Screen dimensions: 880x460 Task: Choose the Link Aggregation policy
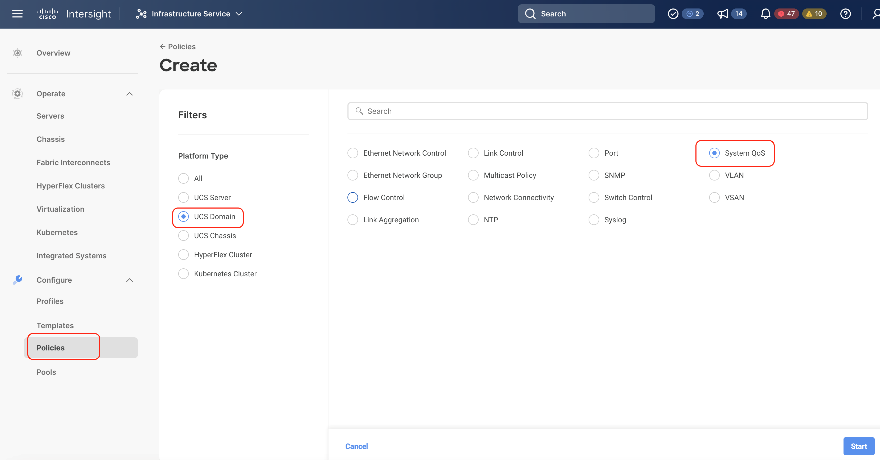point(352,220)
